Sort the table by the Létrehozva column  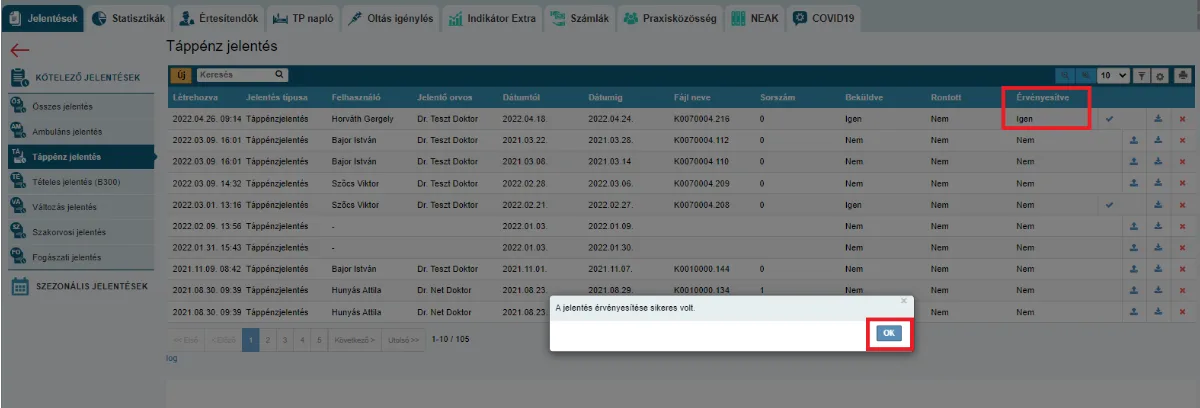point(195,97)
